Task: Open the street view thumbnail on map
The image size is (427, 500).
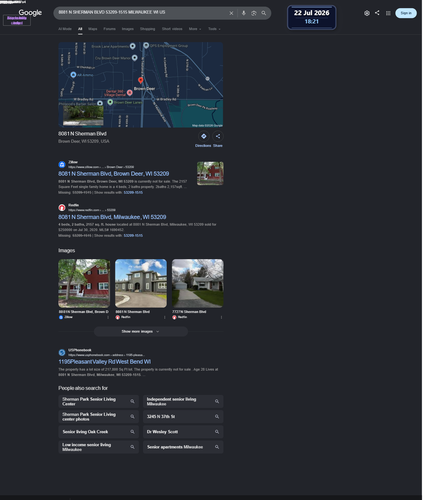Action: 83,115
